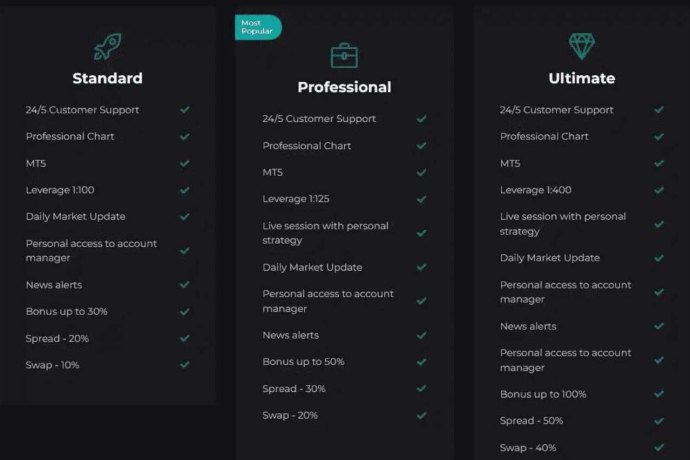The width and height of the screenshot is (690, 460).
Task: Click checkmark next to Bonus up to 30%
Action: 185,312
